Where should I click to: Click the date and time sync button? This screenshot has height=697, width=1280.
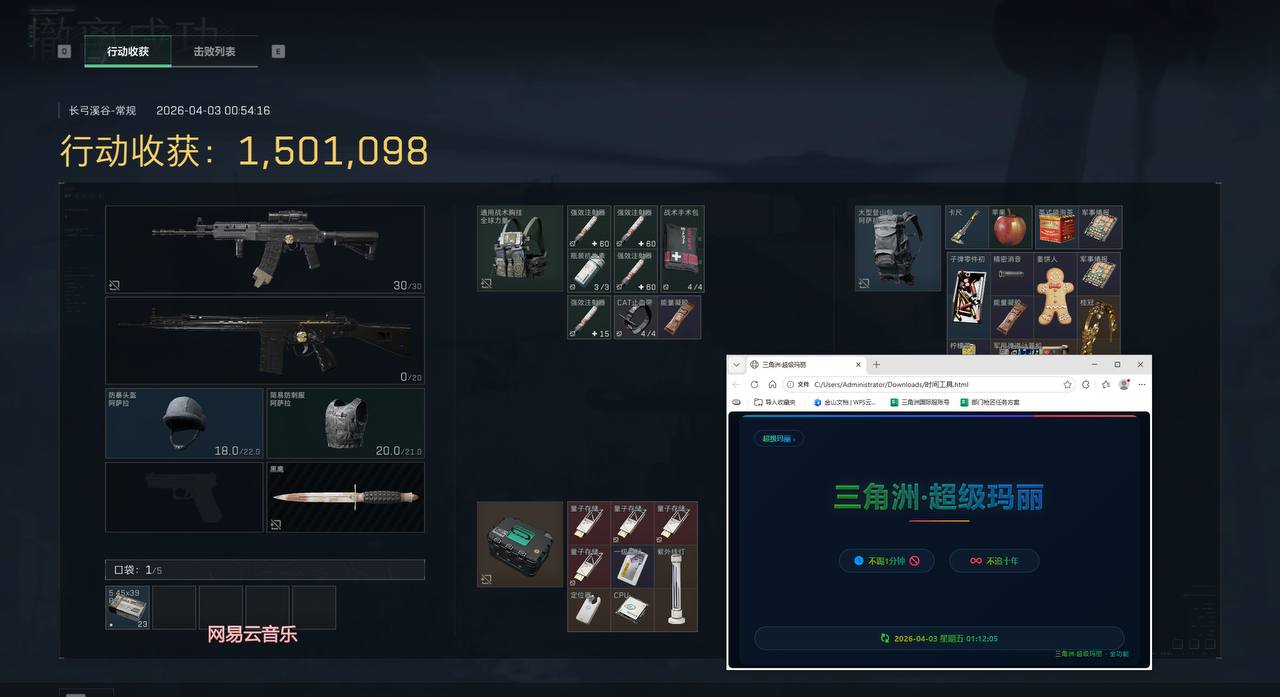pos(939,638)
